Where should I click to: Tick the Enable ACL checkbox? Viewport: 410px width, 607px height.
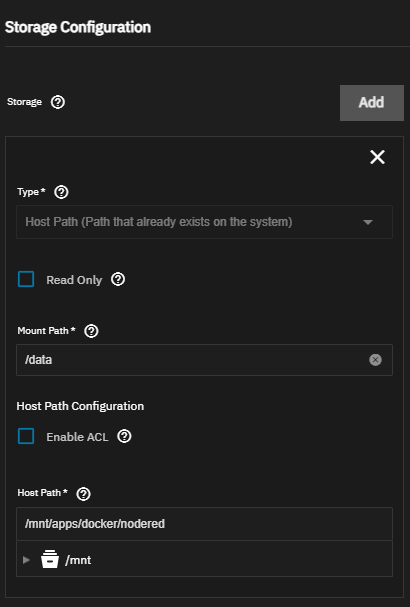(x=26, y=436)
